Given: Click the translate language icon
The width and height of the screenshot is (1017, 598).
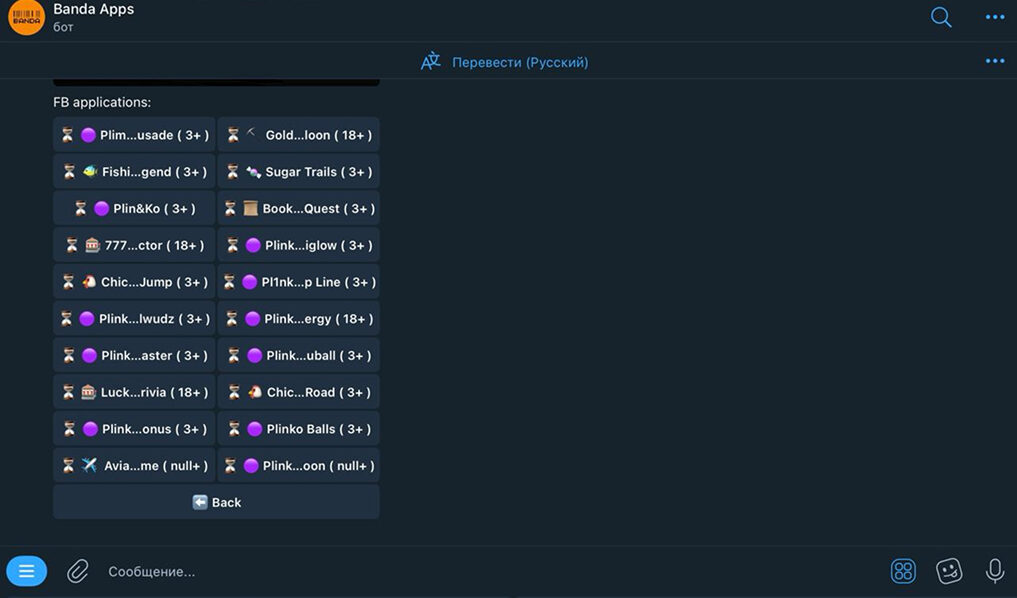Looking at the screenshot, I should tap(431, 62).
